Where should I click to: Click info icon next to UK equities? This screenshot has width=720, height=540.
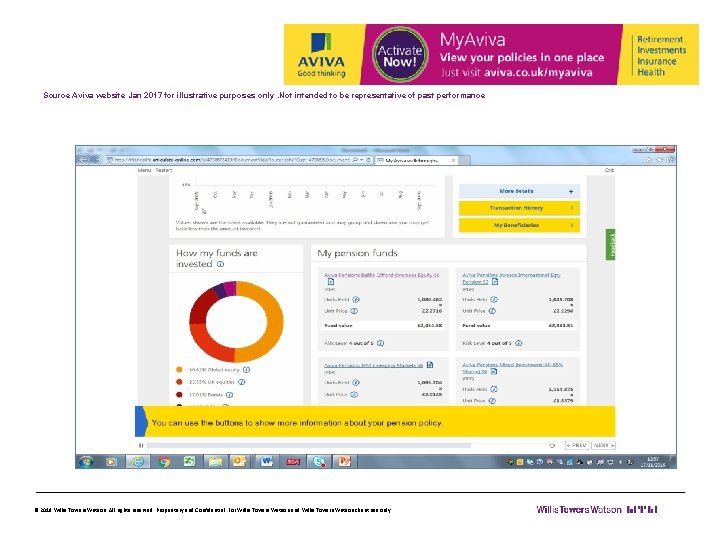click(x=242, y=382)
